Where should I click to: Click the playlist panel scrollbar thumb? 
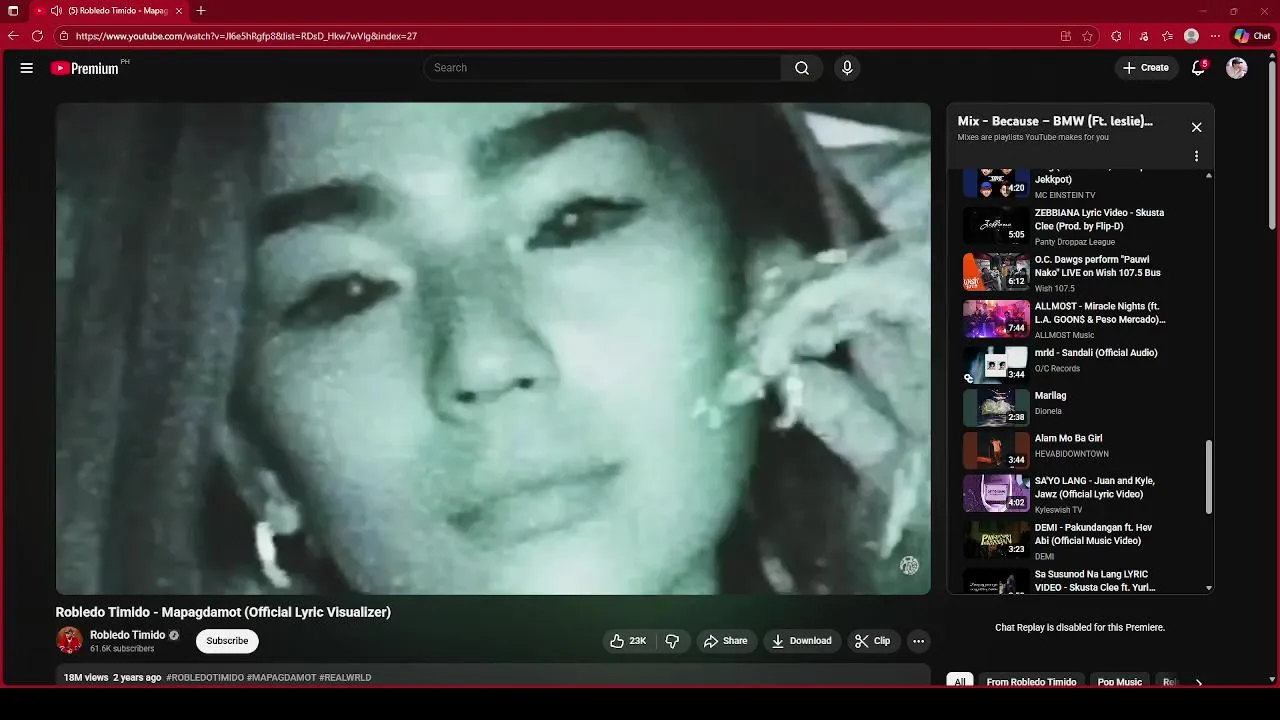[x=1209, y=476]
